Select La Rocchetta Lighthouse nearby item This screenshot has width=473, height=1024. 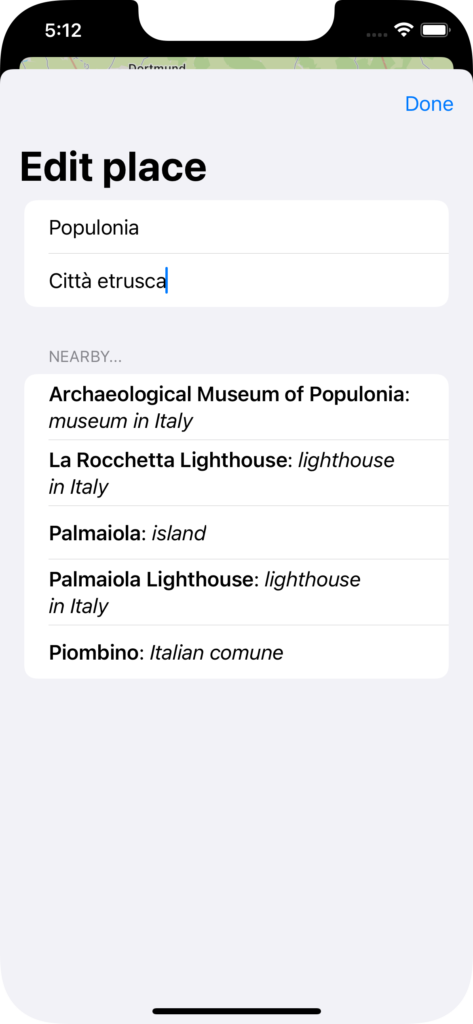236,473
